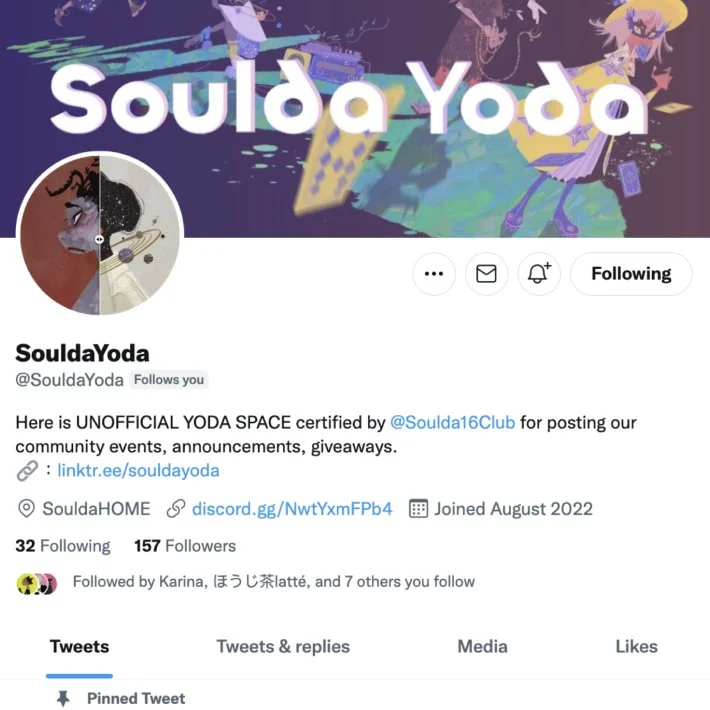Open the discord.gg/NwtYxmFPb4 invite link

pos(292,509)
